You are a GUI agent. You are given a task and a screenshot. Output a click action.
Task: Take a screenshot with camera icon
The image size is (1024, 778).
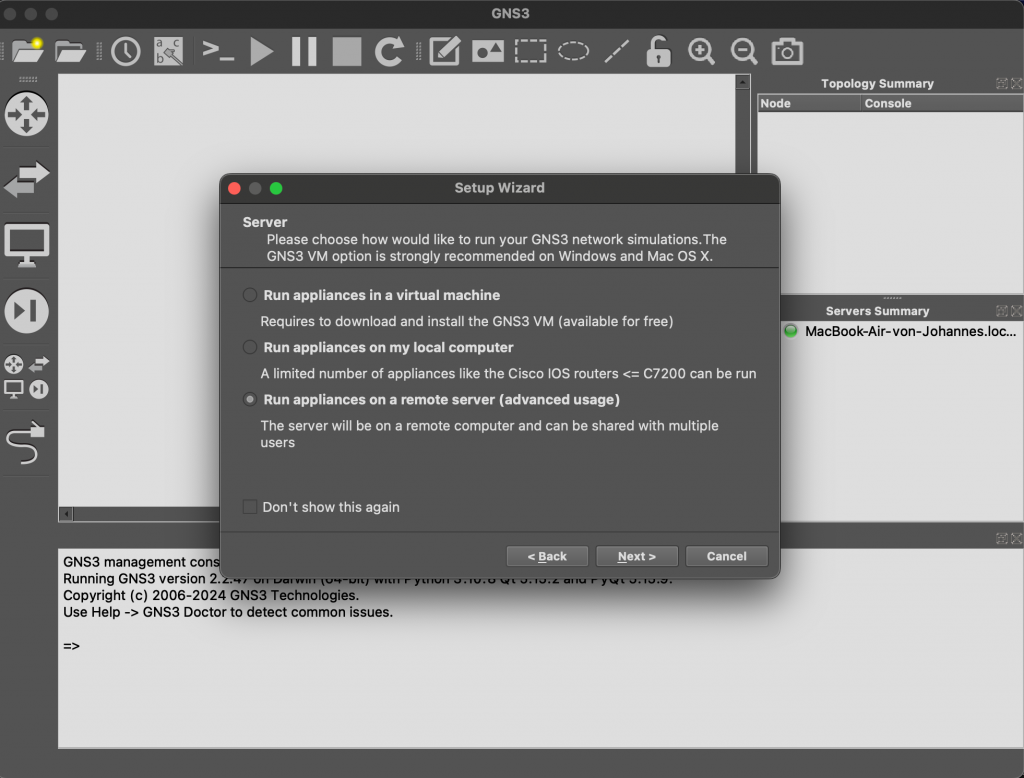787,51
